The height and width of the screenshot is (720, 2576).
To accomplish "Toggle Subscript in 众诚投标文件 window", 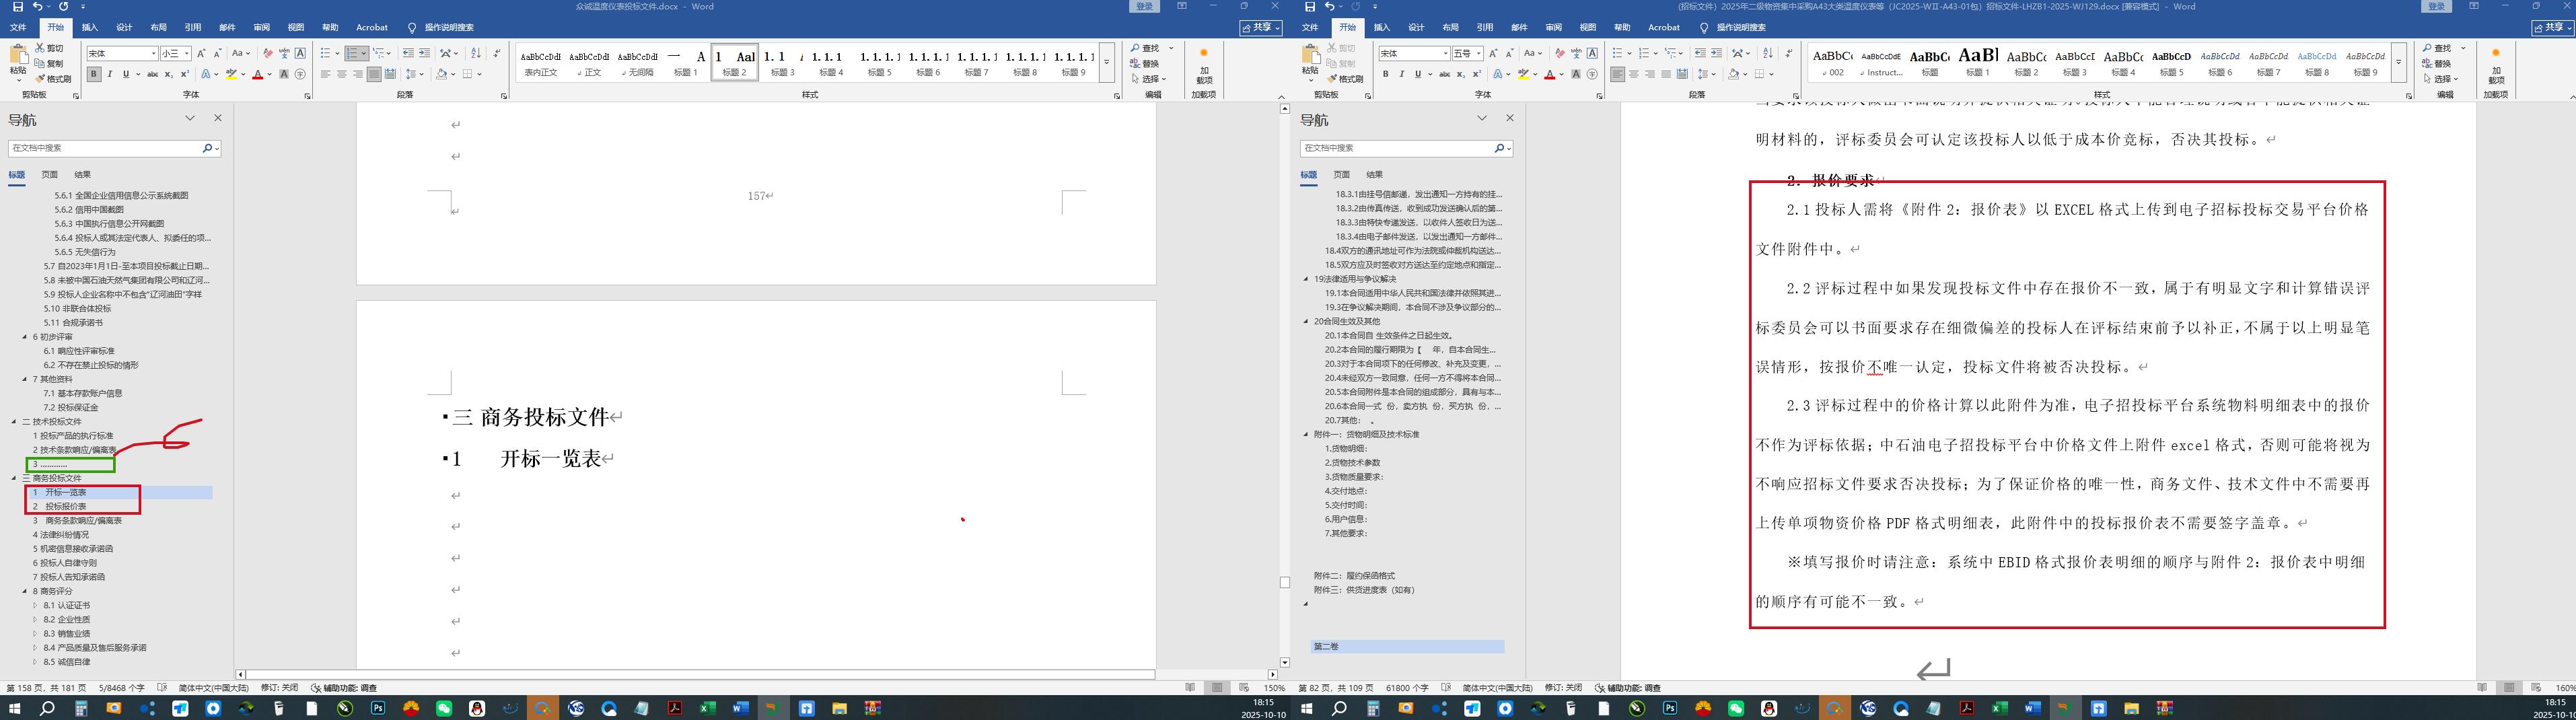I will pyautogui.click(x=168, y=74).
